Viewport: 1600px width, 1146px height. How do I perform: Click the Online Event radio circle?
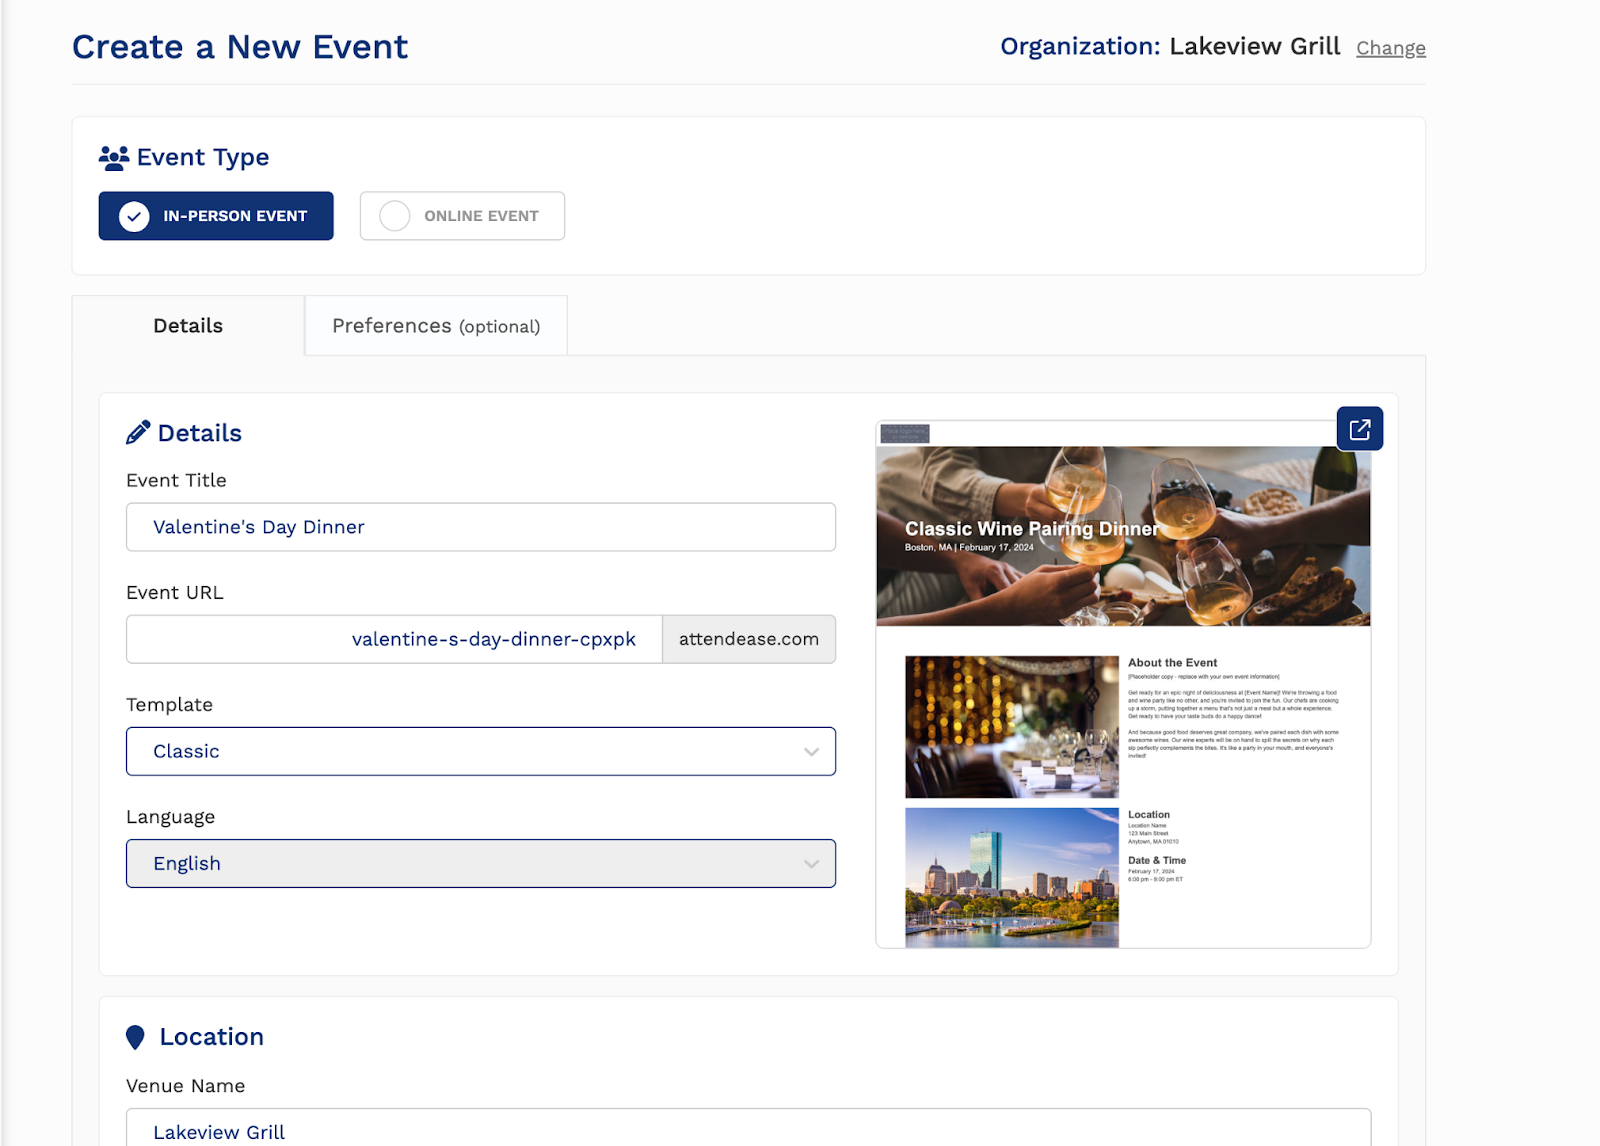pyautogui.click(x=394, y=215)
